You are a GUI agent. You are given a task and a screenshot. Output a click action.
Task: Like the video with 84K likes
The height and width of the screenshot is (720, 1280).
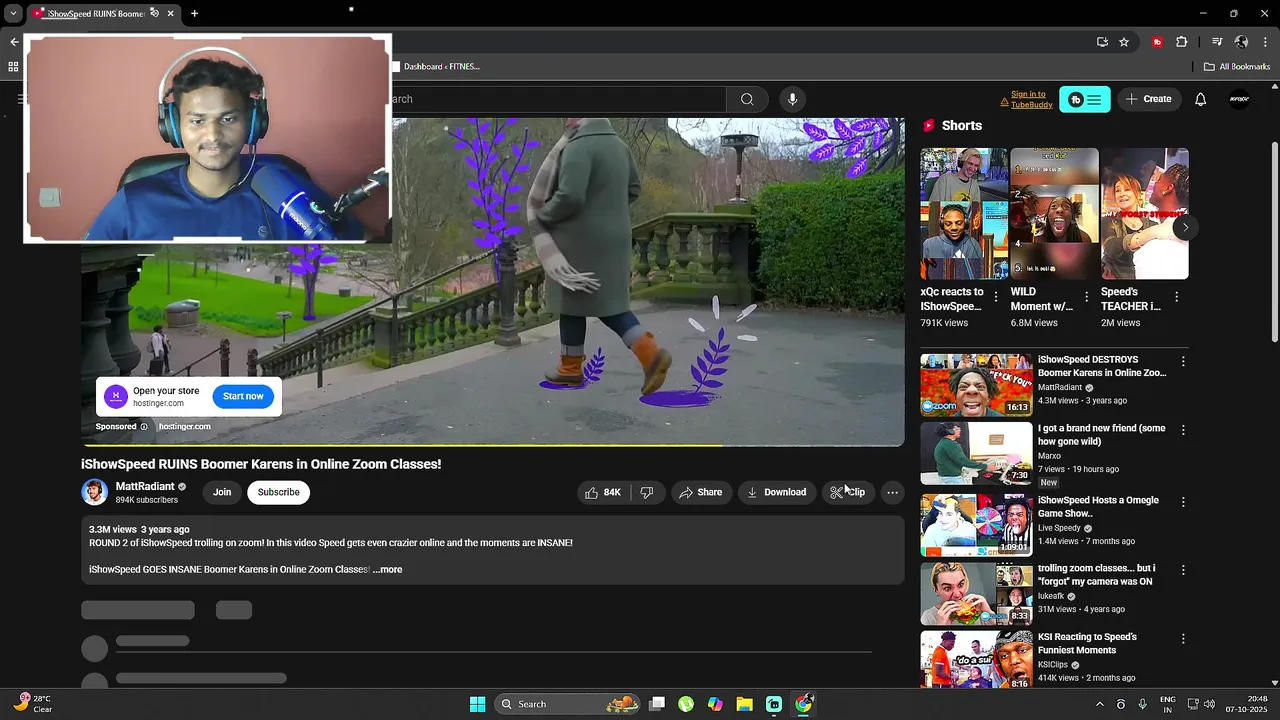coord(603,492)
